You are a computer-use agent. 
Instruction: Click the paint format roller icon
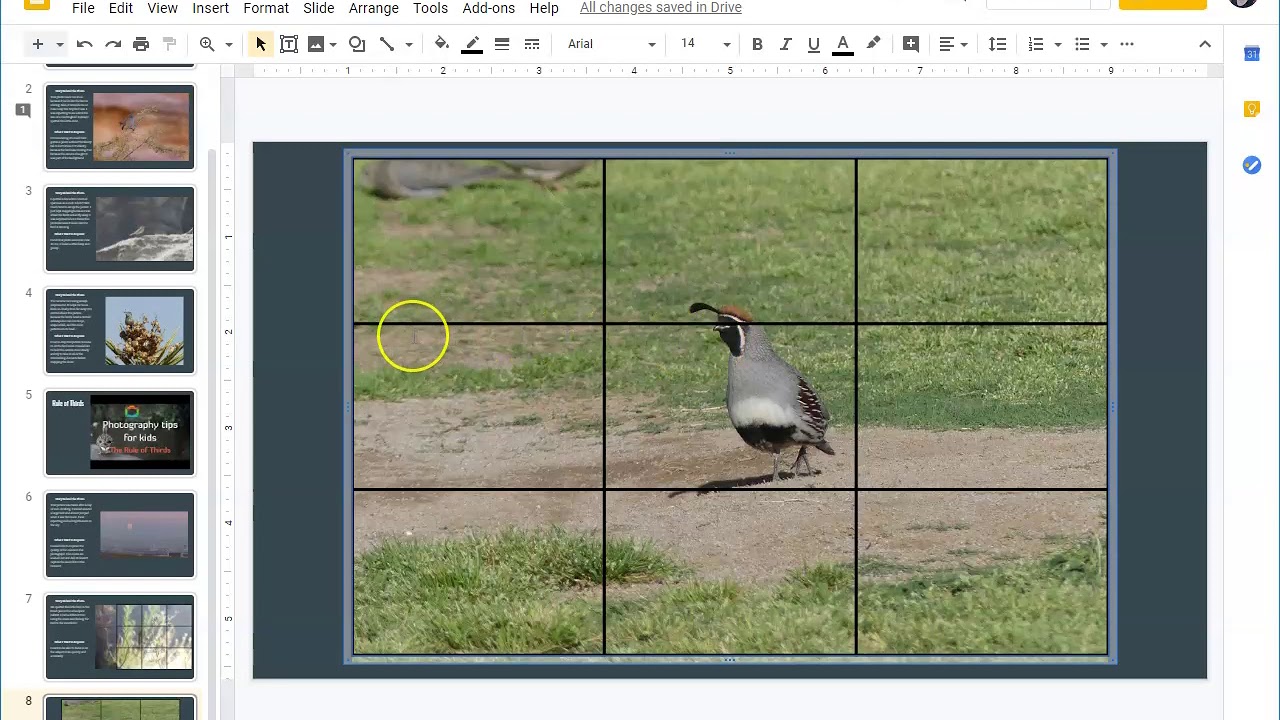[x=169, y=44]
